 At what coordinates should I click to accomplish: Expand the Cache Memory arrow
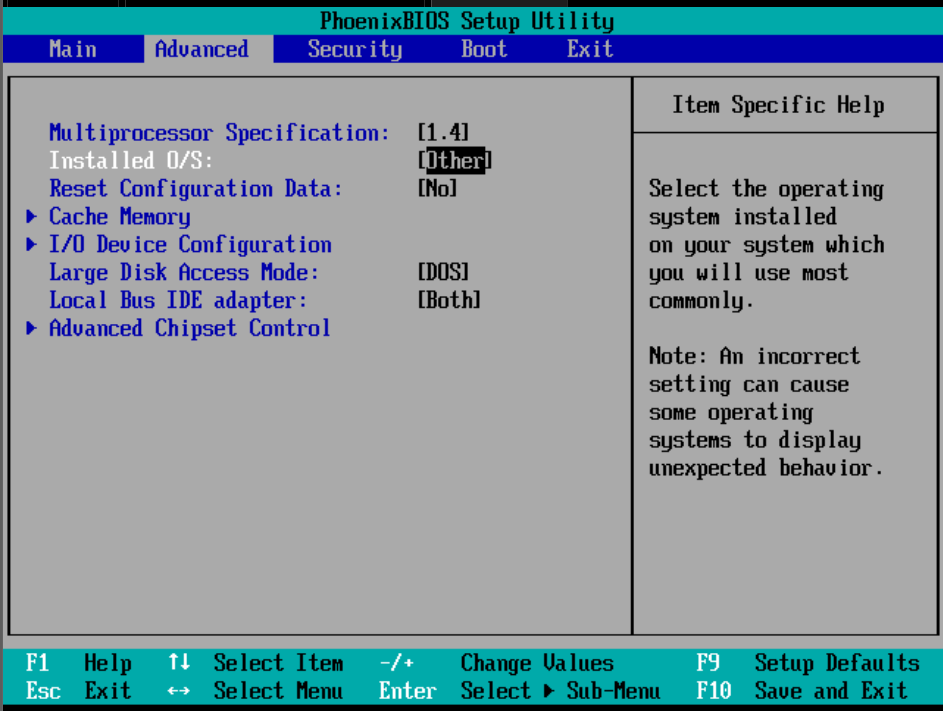click(x=31, y=216)
